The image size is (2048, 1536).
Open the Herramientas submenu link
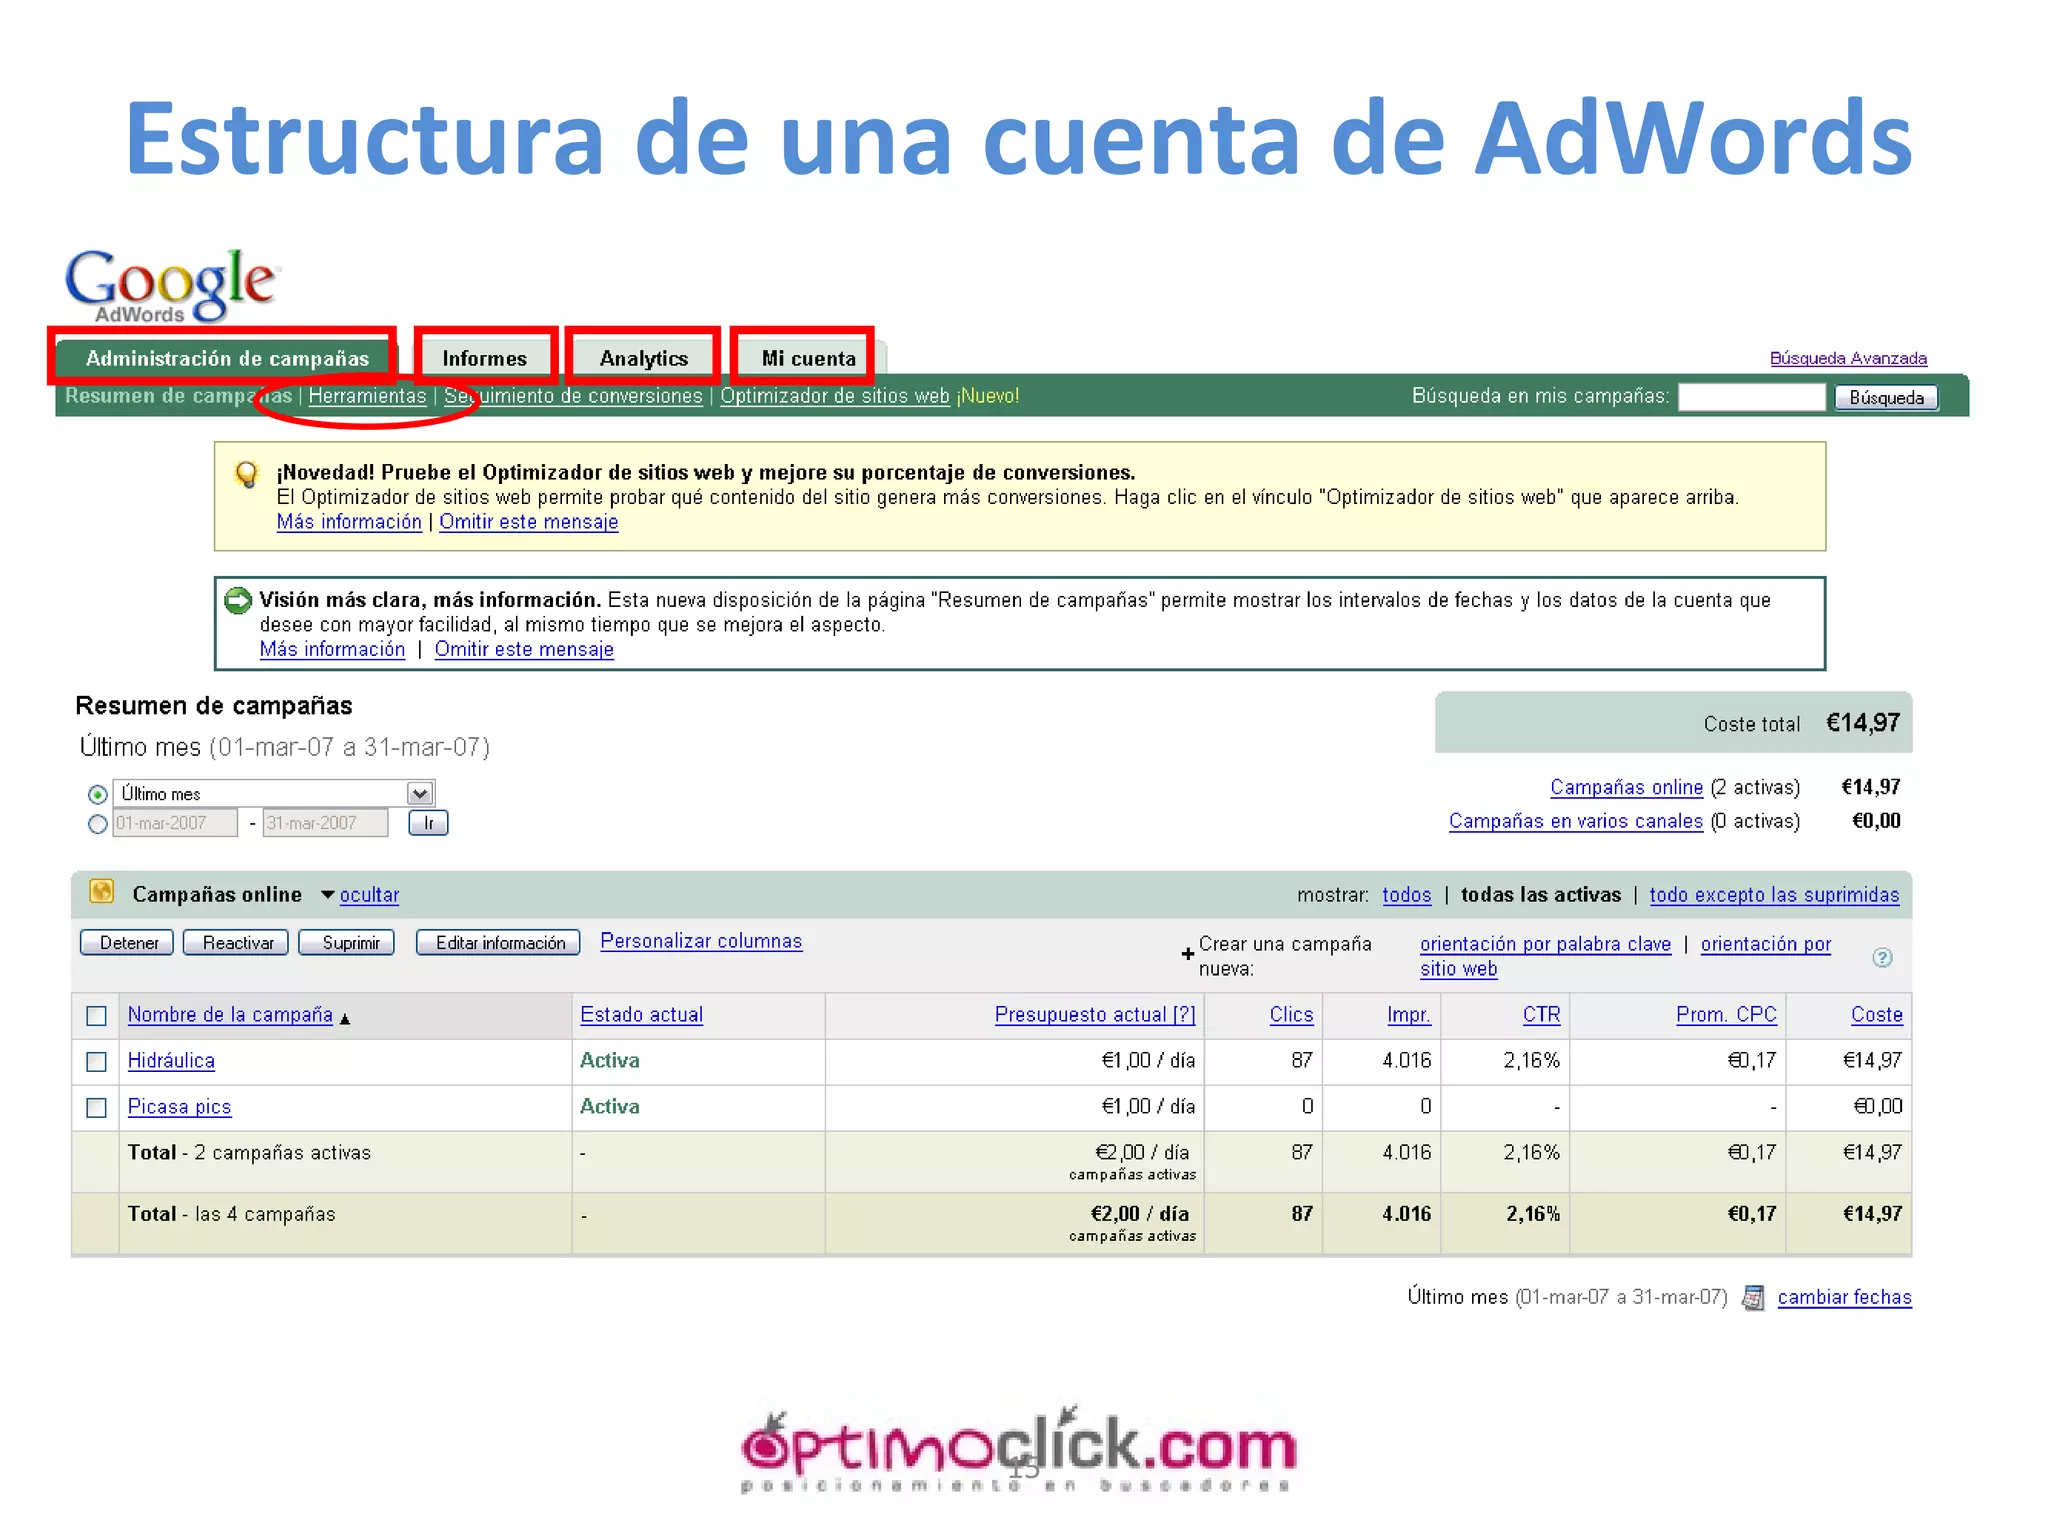[x=367, y=396]
